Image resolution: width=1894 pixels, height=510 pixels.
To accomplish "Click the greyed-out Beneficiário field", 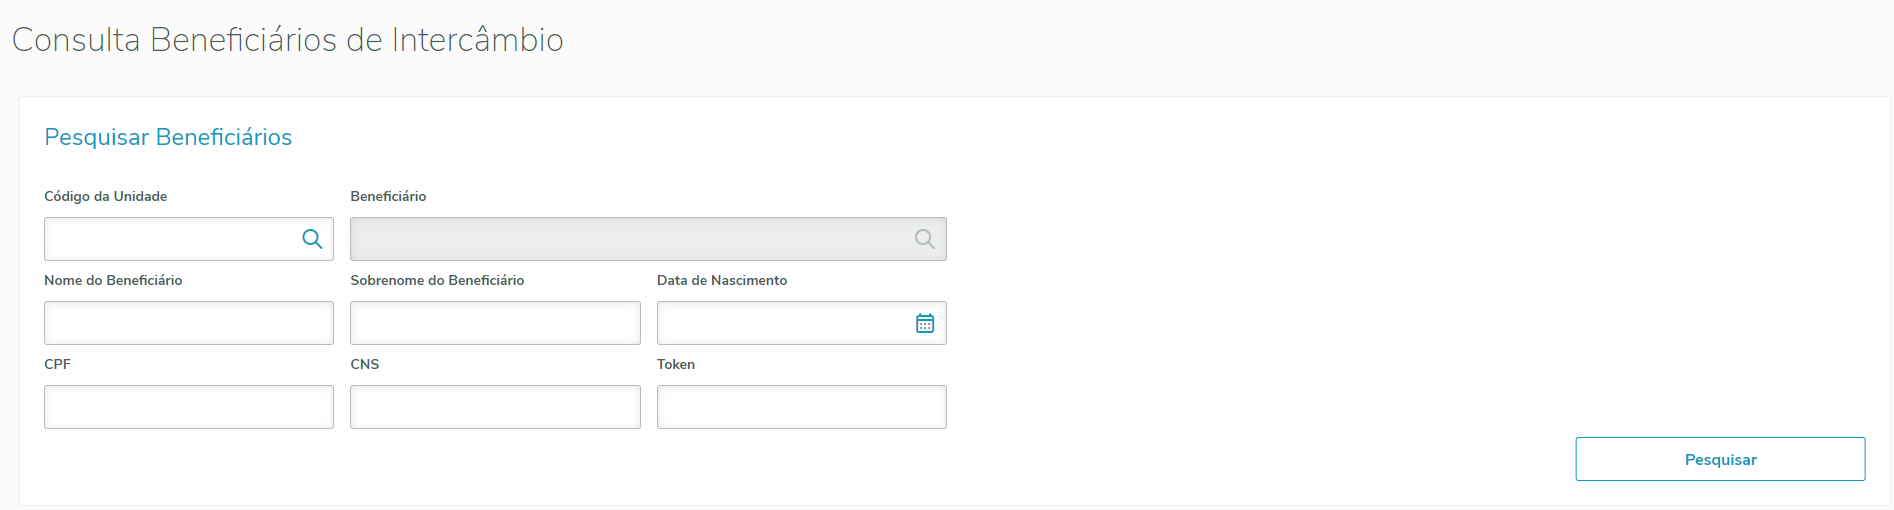I will [x=630, y=239].
